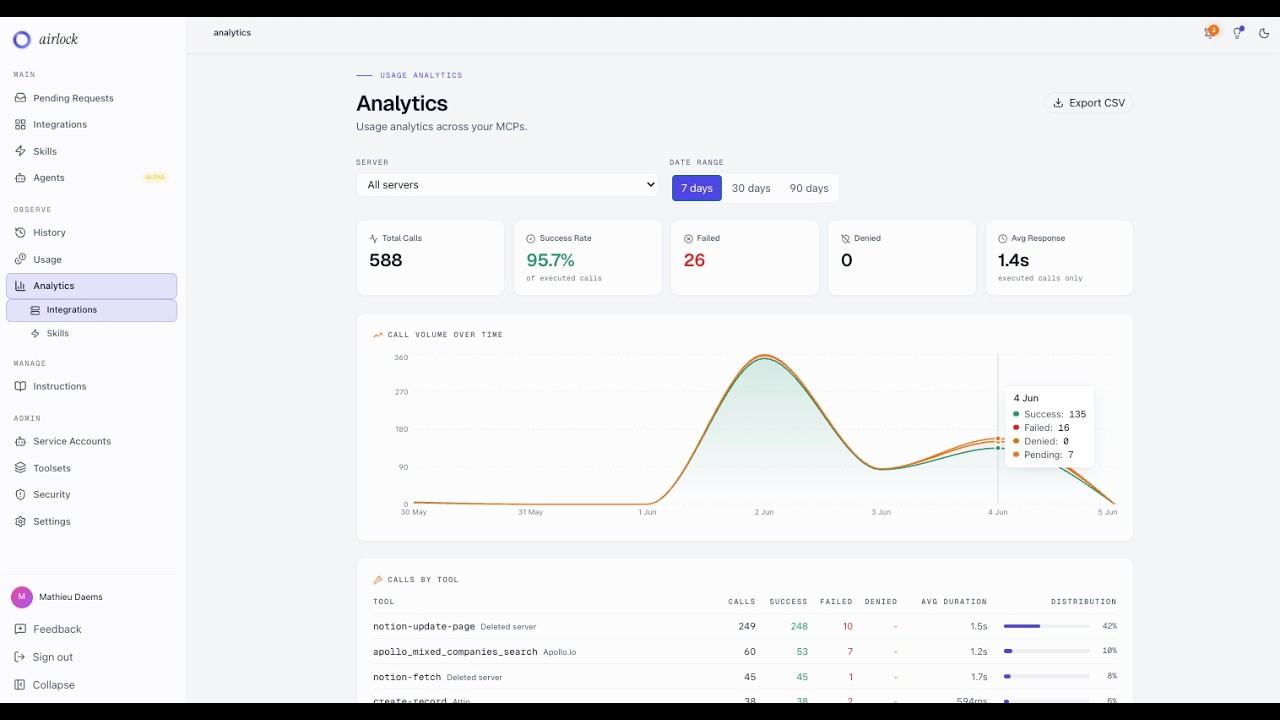Click the History clock icon
Image resolution: width=1280 pixels, height=720 pixels.
click(21, 232)
